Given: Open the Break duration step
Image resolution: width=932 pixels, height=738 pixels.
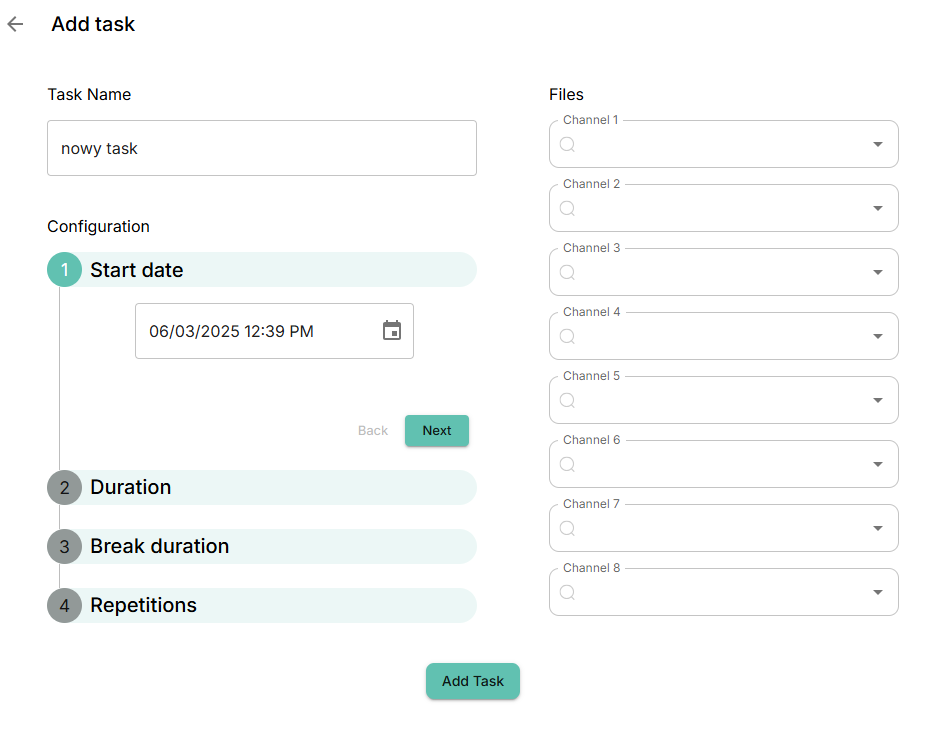Looking at the screenshot, I should point(262,546).
